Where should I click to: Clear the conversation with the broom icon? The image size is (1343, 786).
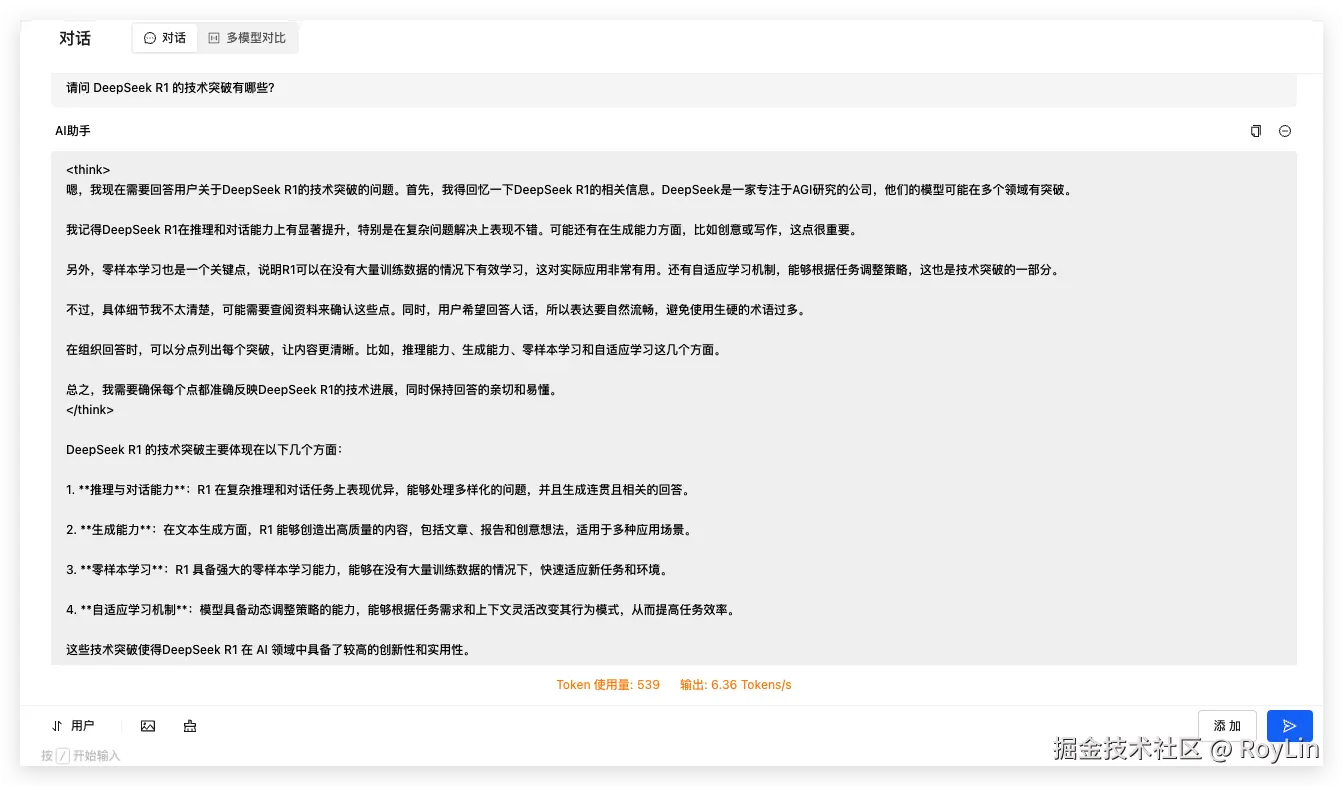tap(190, 726)
